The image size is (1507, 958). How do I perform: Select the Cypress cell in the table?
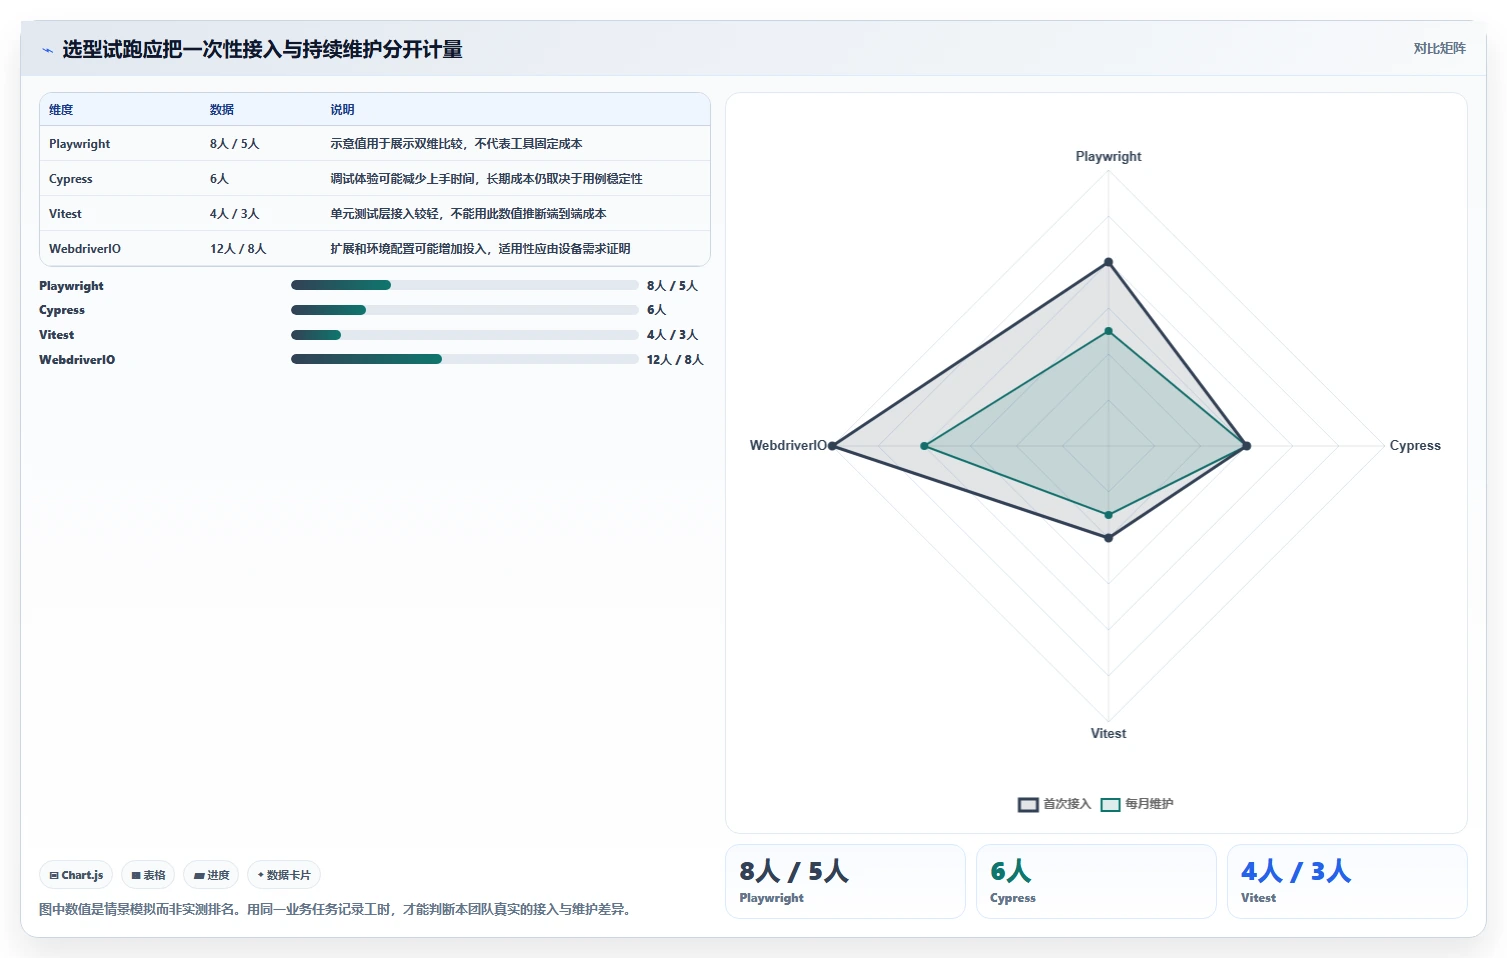point(71,179)
